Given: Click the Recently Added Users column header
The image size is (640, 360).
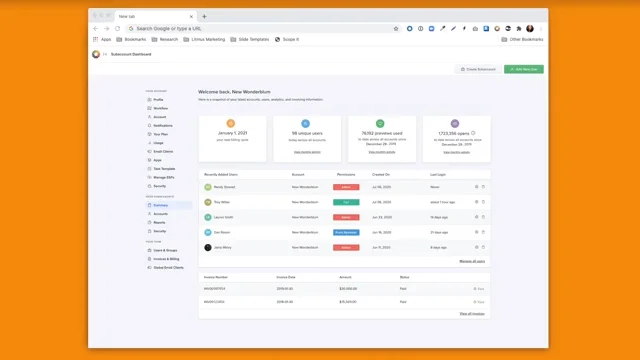Looking at the screenshot, I should 221,175.
